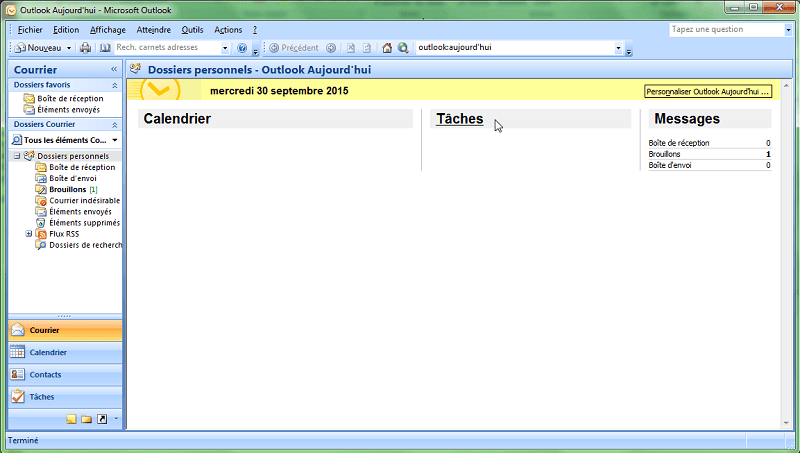800x453 pixels.
Task: Click the scrollbar down arrow
Action: click(786, 423)
